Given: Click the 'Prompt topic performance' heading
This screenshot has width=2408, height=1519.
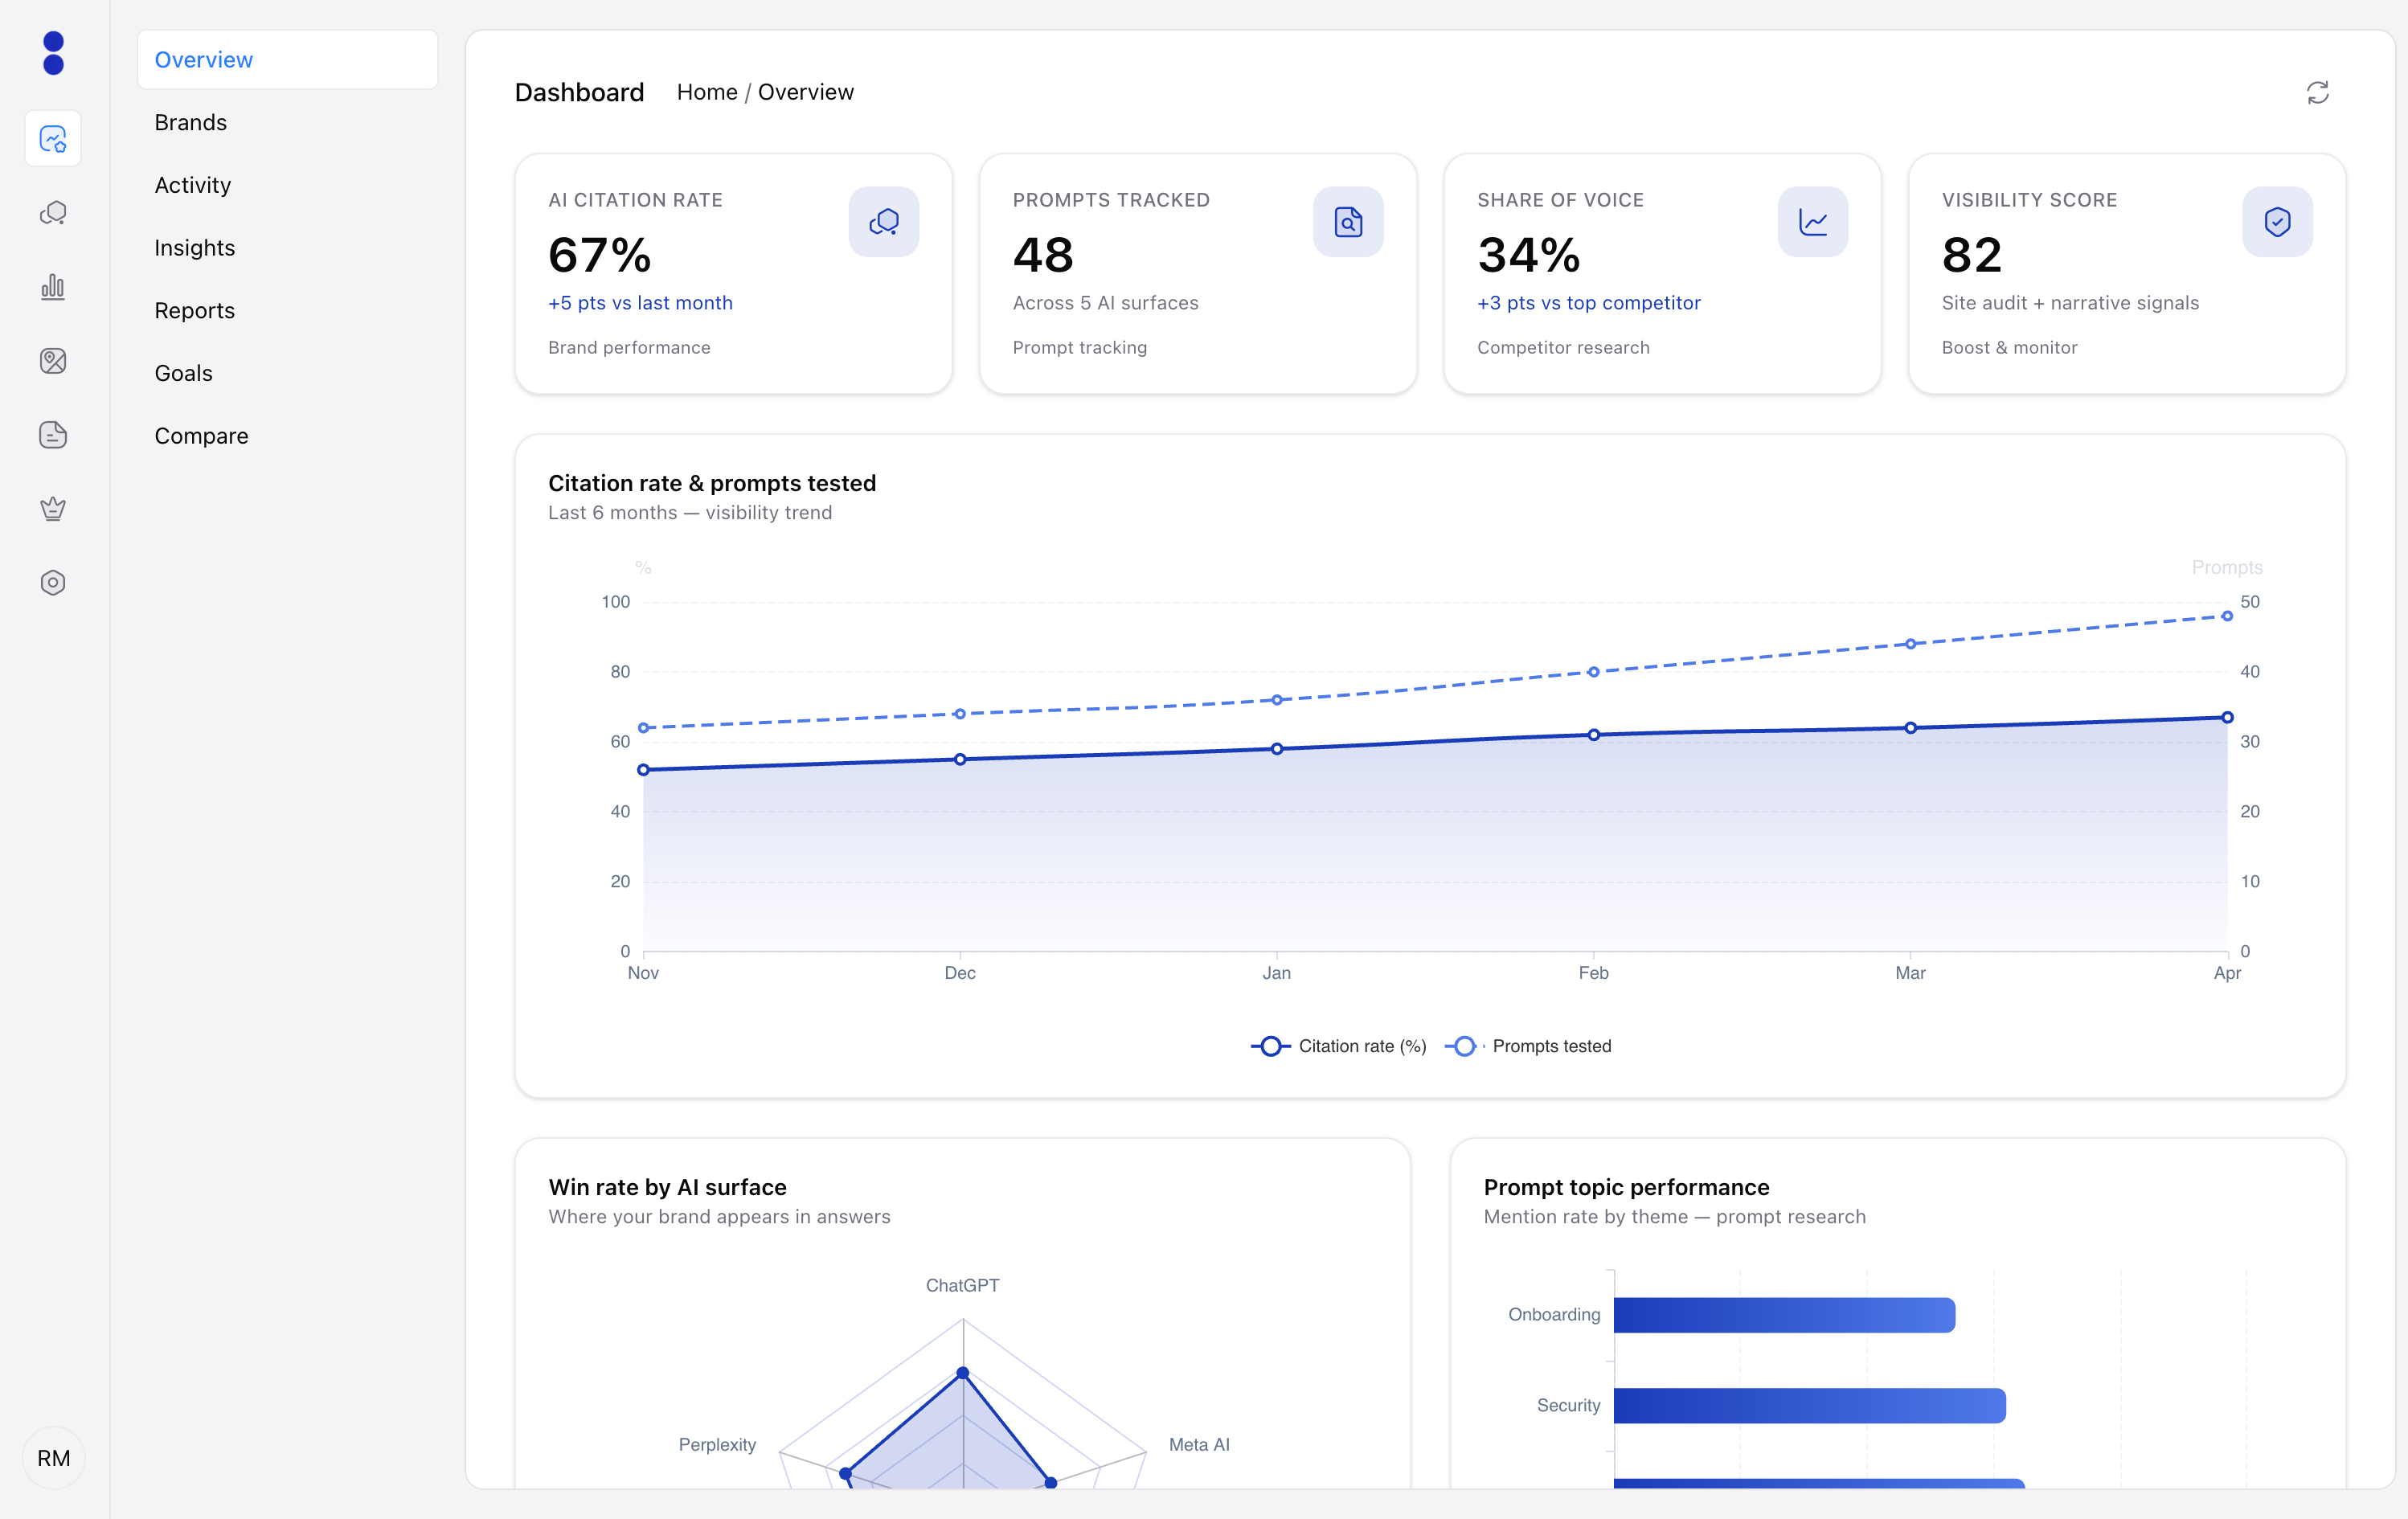Looking at the screenshot, I should coord(1626,1188).
